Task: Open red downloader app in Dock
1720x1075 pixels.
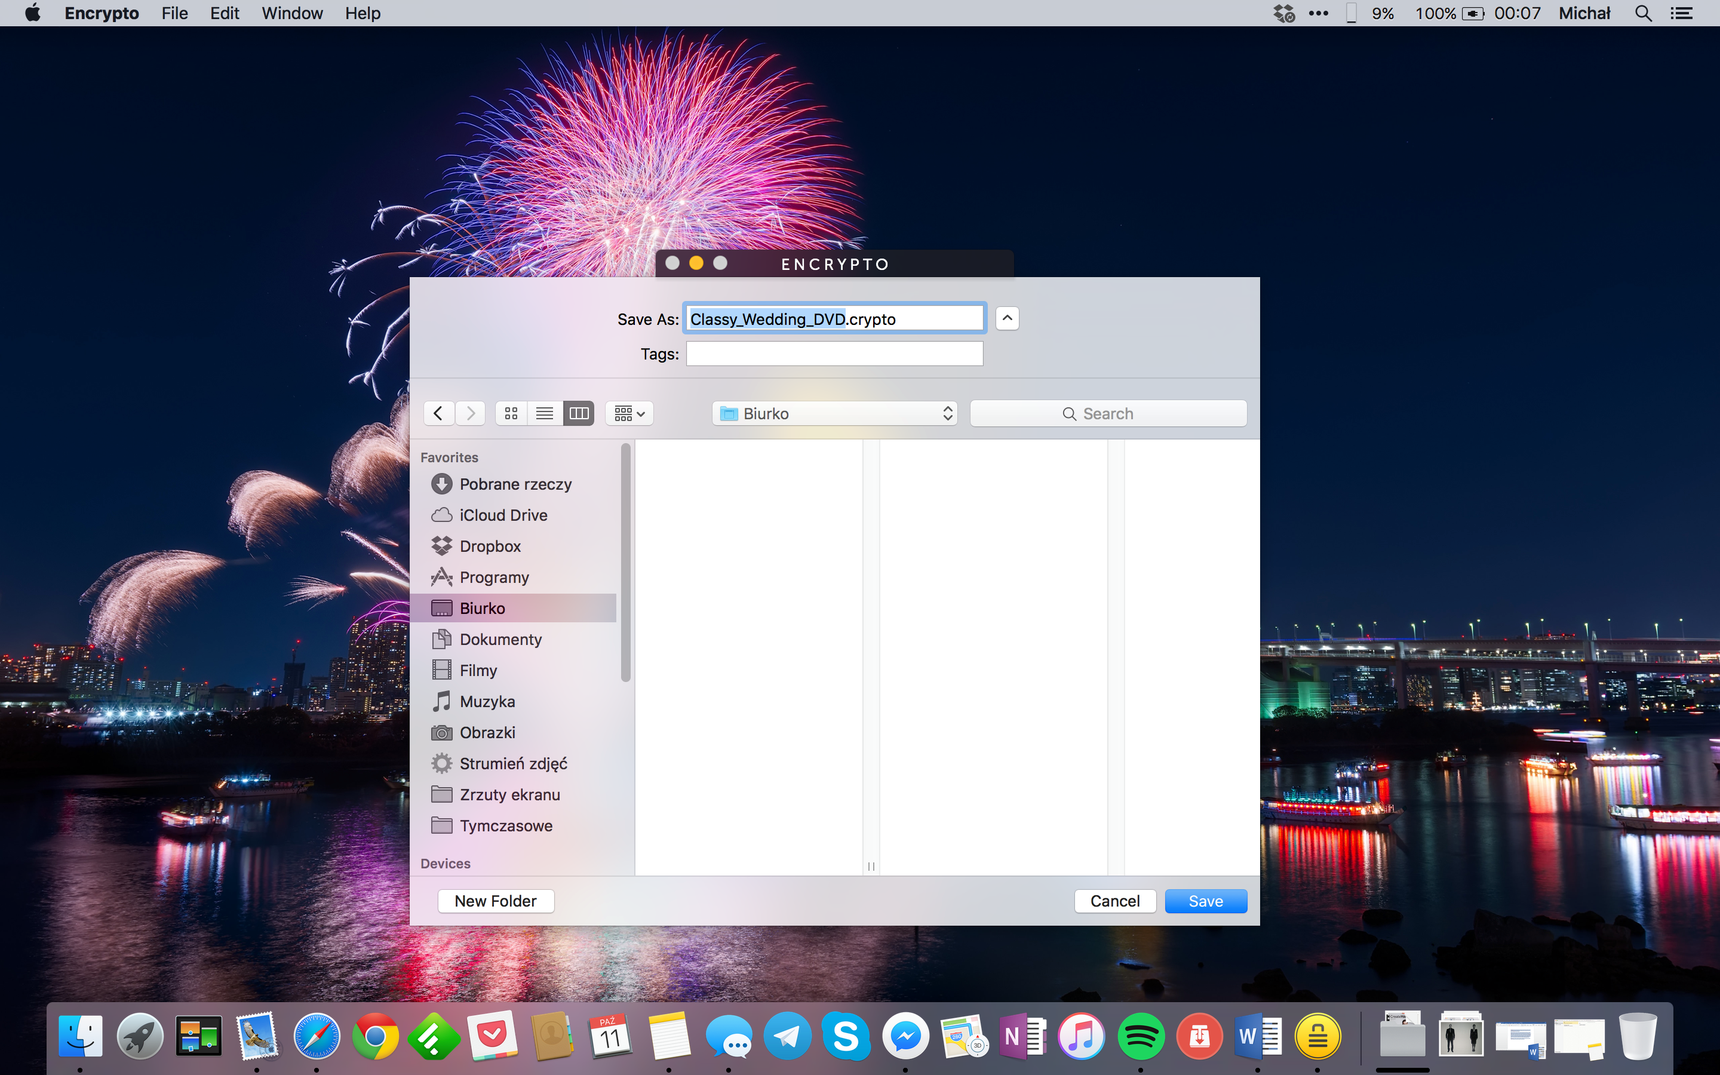Action: [1199, 1037]
